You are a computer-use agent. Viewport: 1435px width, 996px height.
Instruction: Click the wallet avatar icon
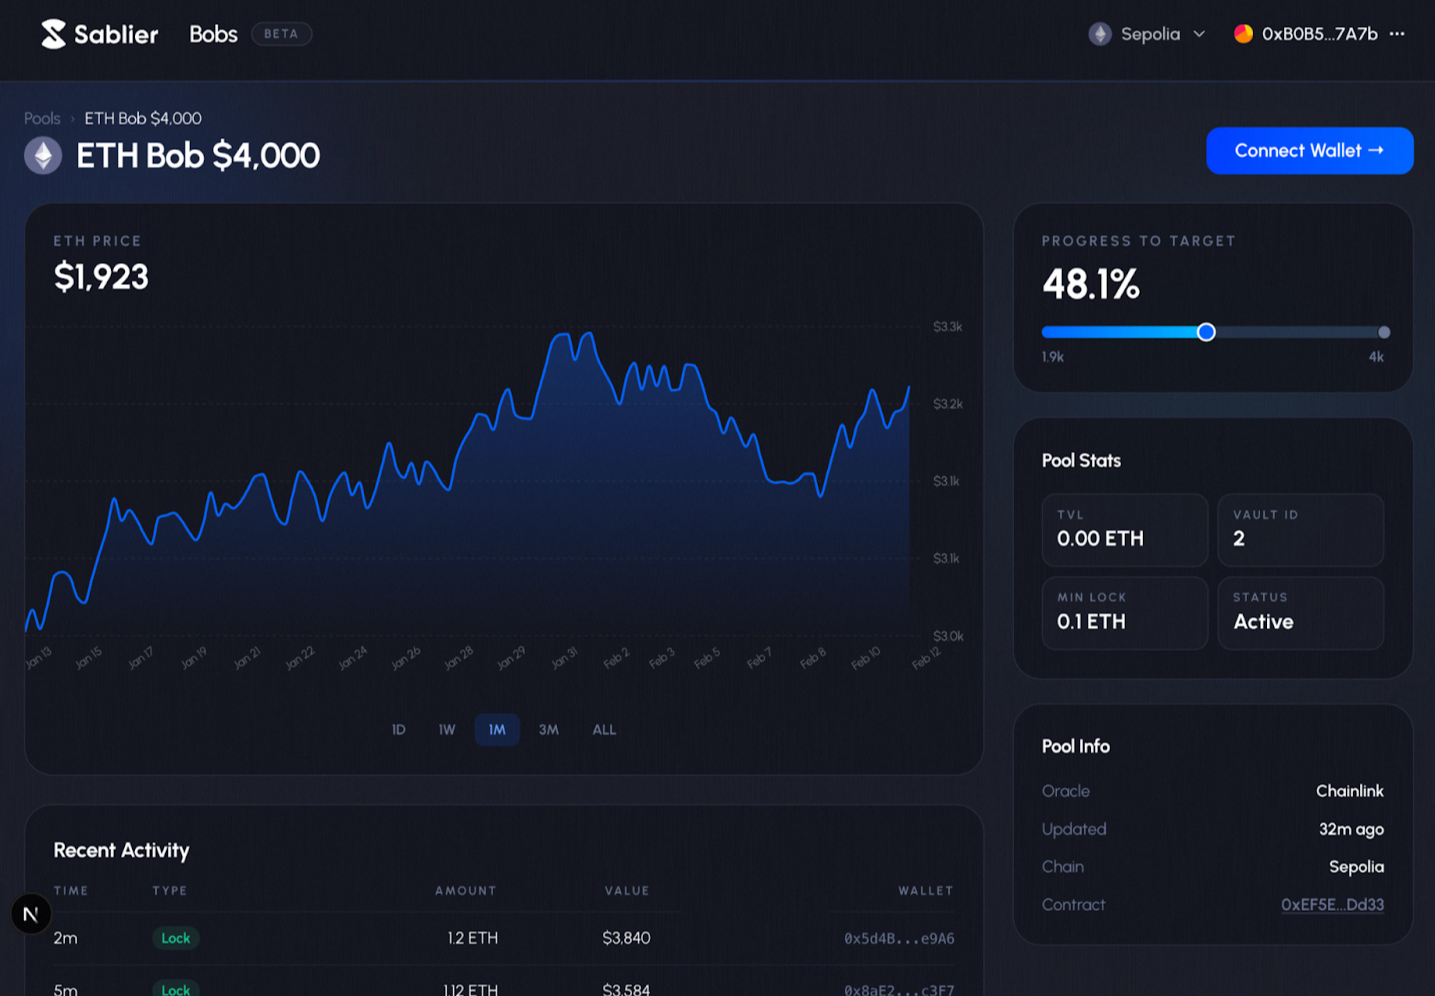[1243, 34]
